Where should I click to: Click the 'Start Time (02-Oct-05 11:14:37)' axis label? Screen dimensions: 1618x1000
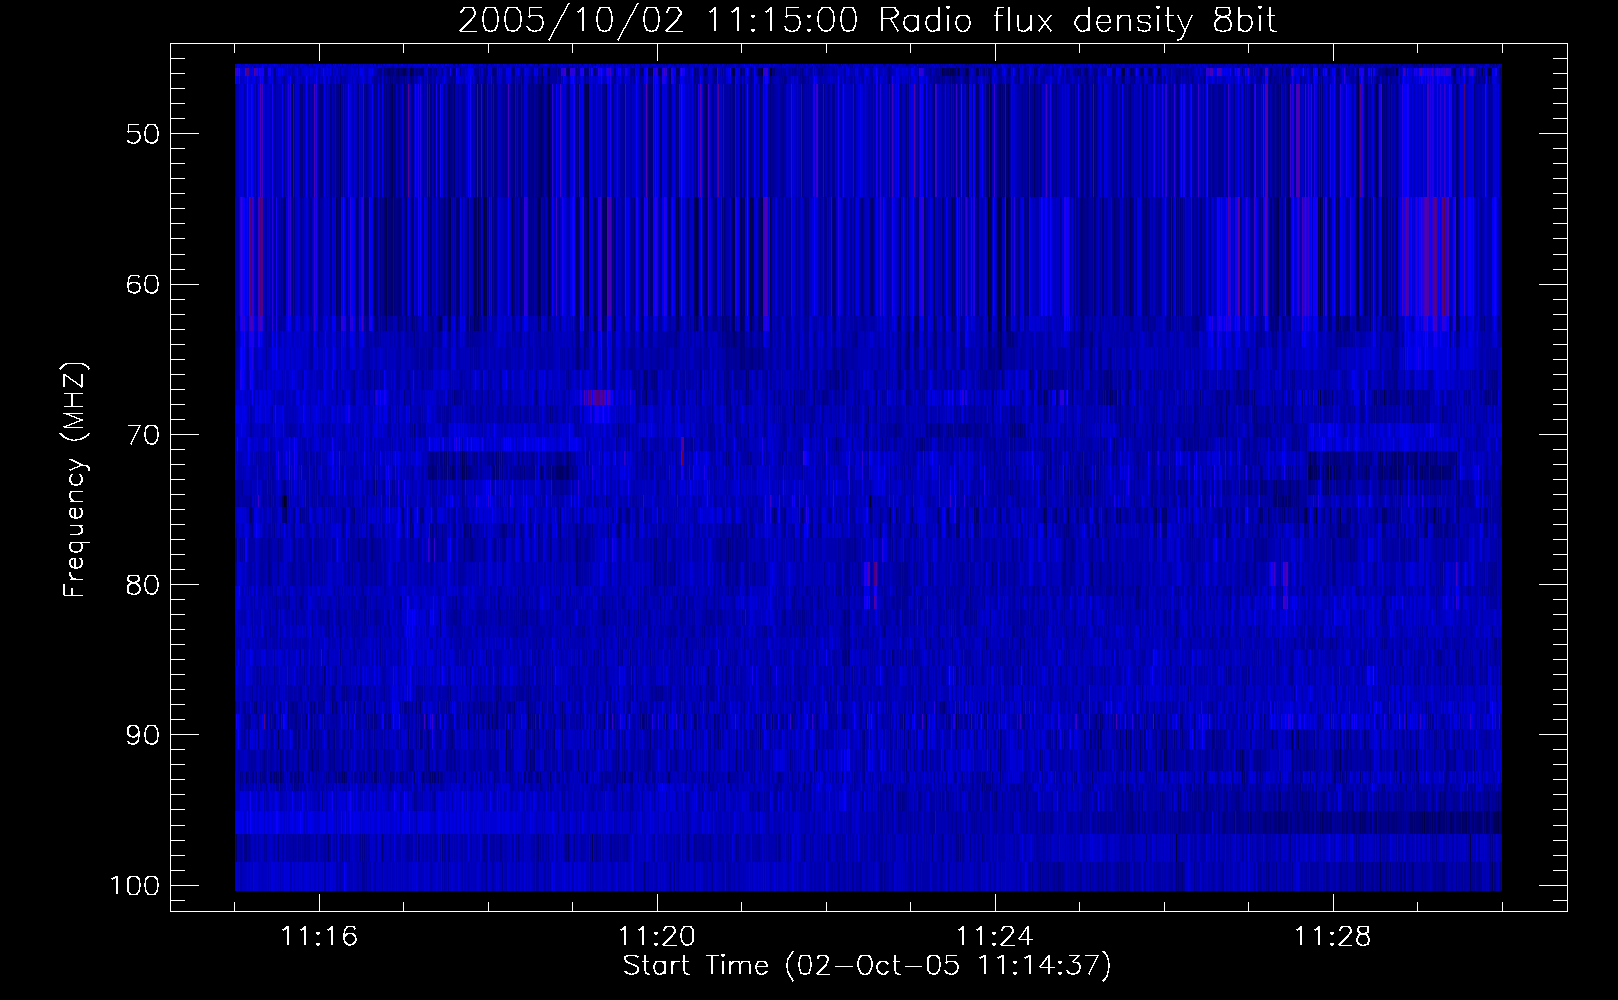(867, 966)
